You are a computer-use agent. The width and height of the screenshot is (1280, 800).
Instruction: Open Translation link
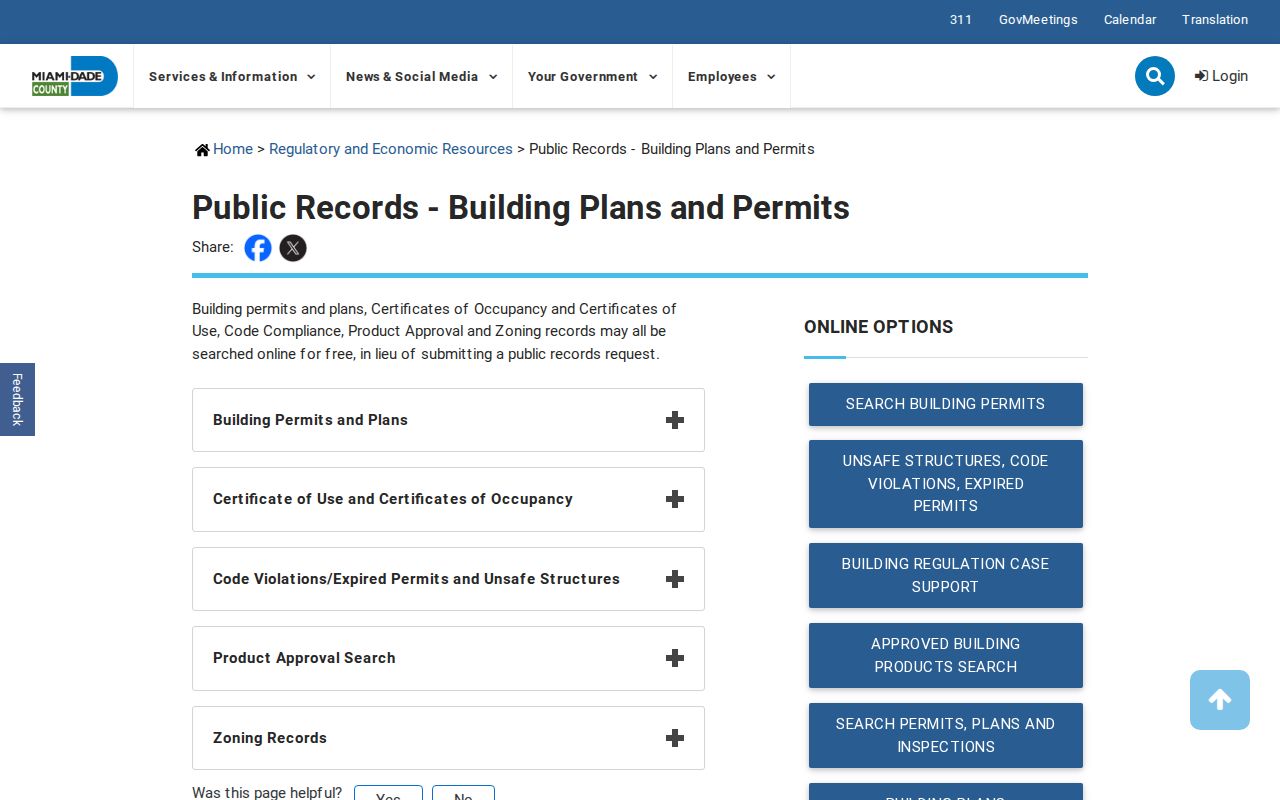1215,20
